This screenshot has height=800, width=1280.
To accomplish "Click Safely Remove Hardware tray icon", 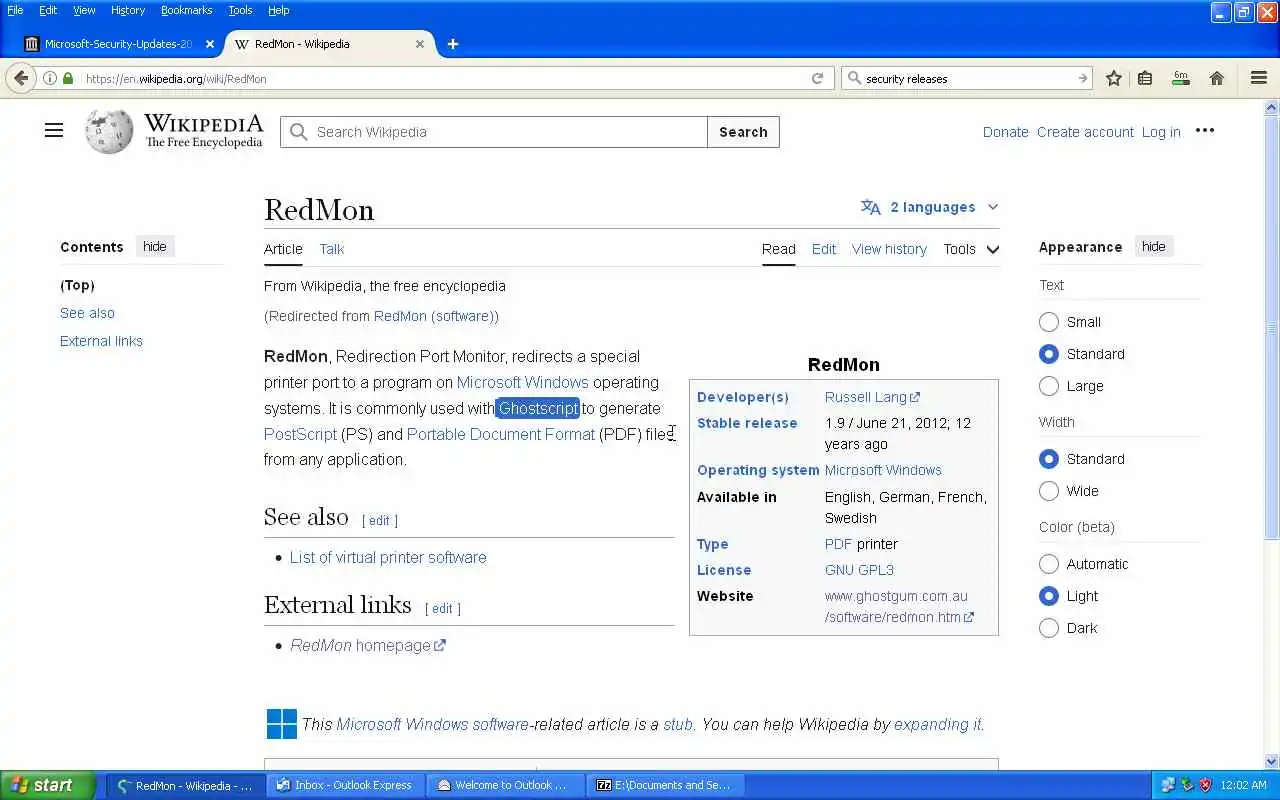I will point(1187,785).
